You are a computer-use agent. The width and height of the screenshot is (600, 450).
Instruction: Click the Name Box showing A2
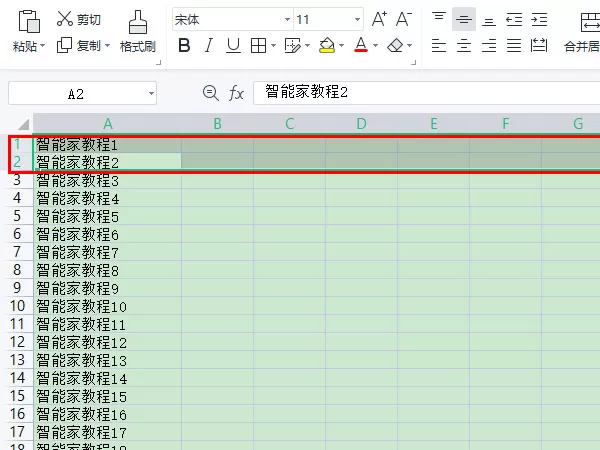[76, 93]
